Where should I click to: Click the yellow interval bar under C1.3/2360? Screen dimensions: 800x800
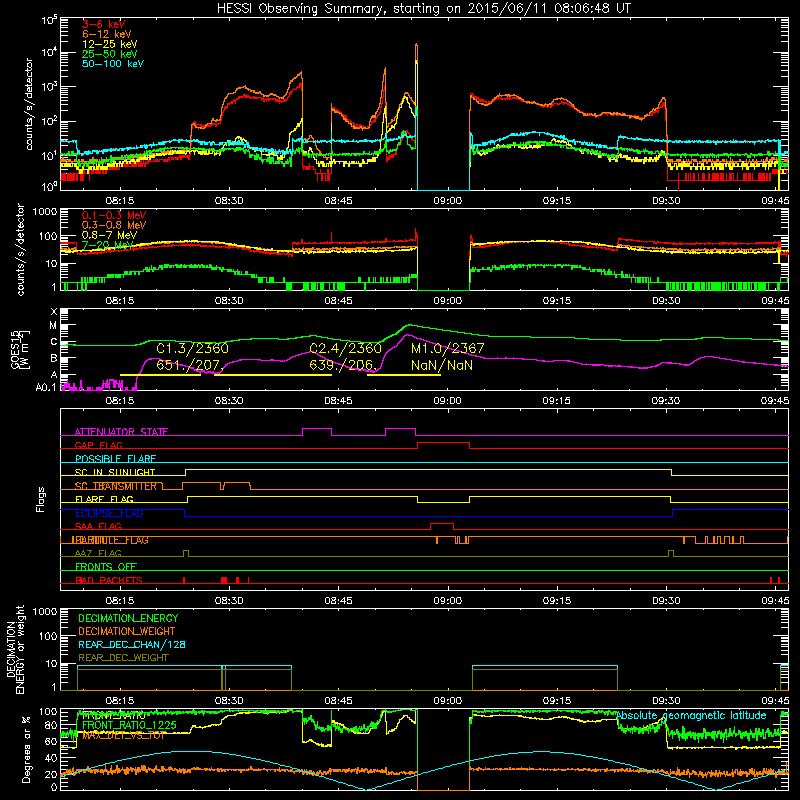[x=160, y=375]
